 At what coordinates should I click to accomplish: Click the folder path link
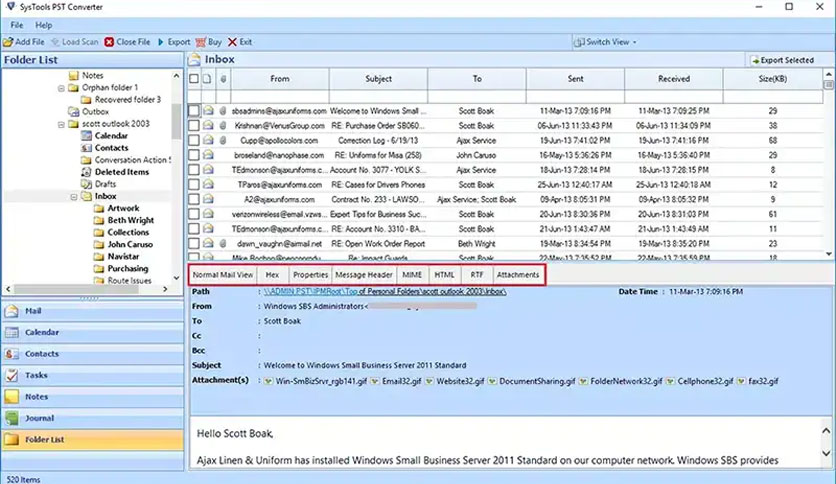pyautogui.click(x=385, y=292)
